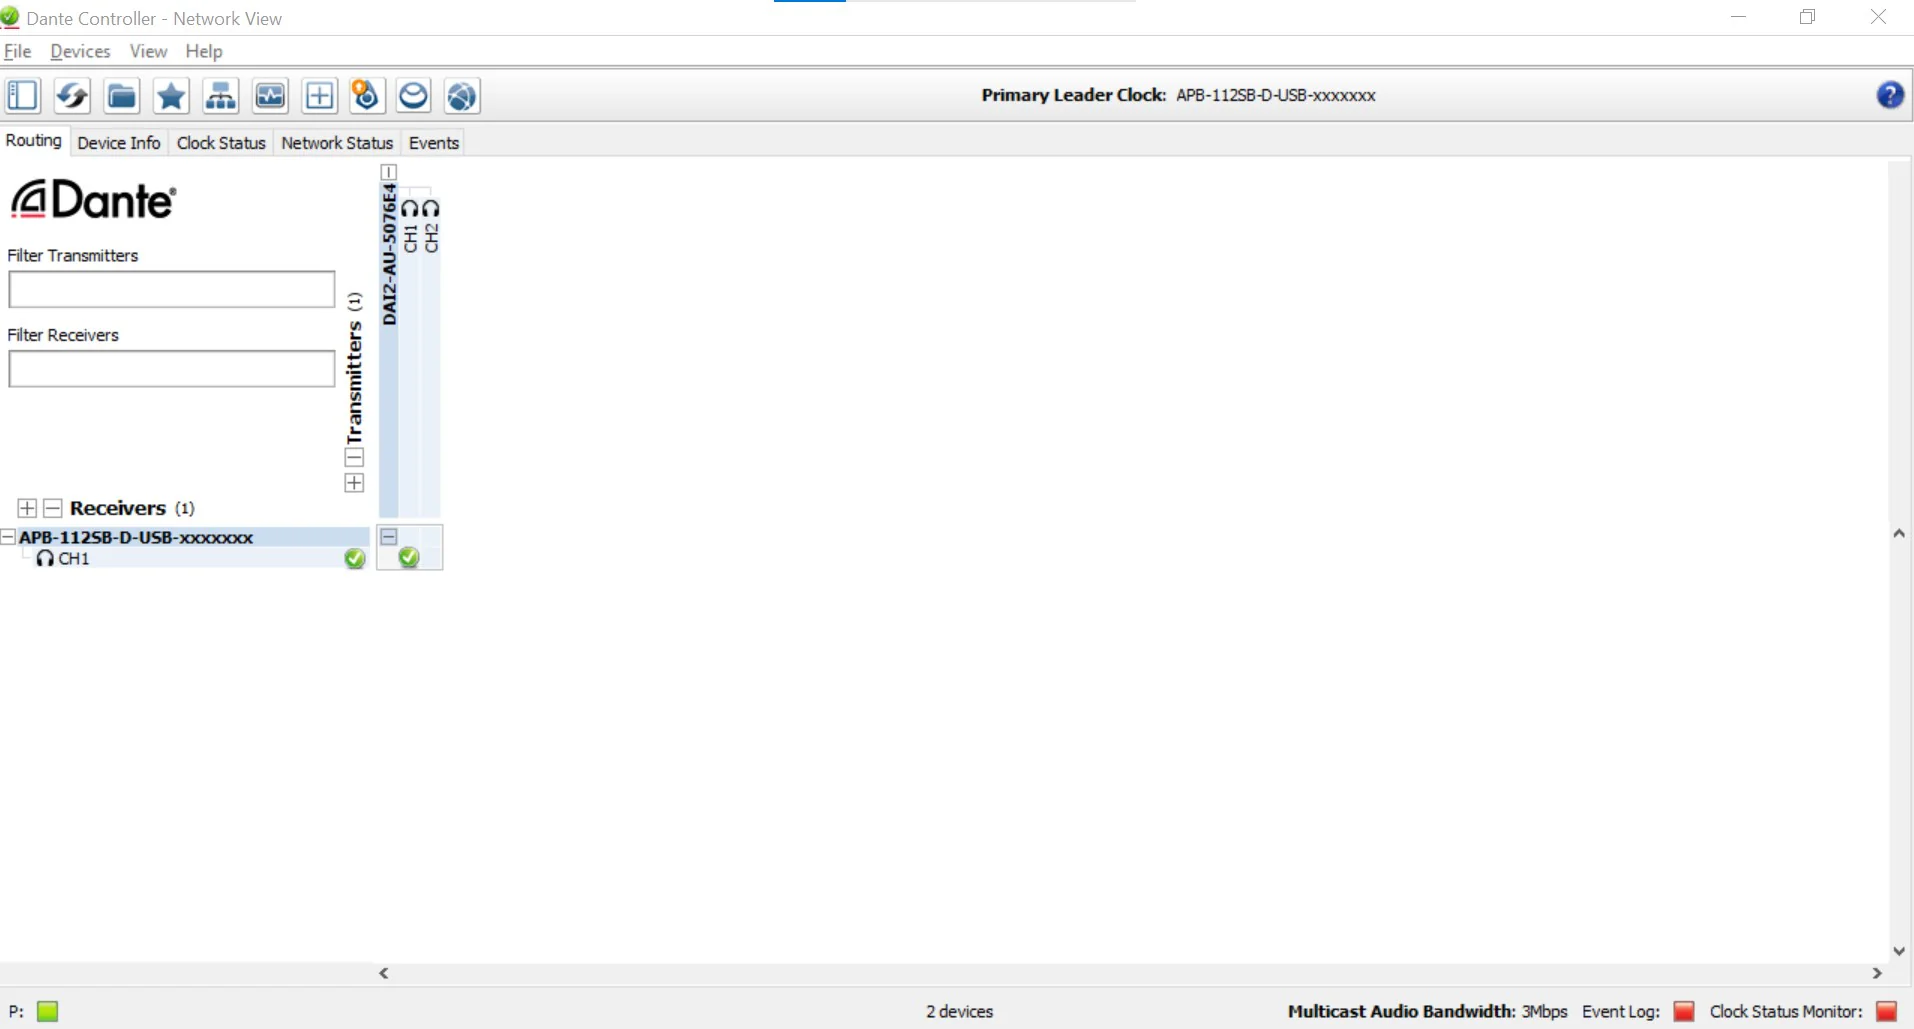This screenshot has height=1029, width=1914.
Task: Switch to the Network Status tab
Action: pyautogui.click(x=337, y=143)
